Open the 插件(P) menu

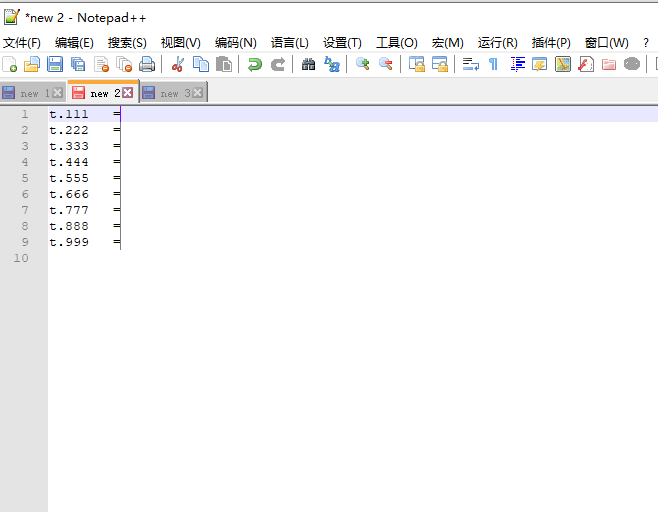click(551, 43)
